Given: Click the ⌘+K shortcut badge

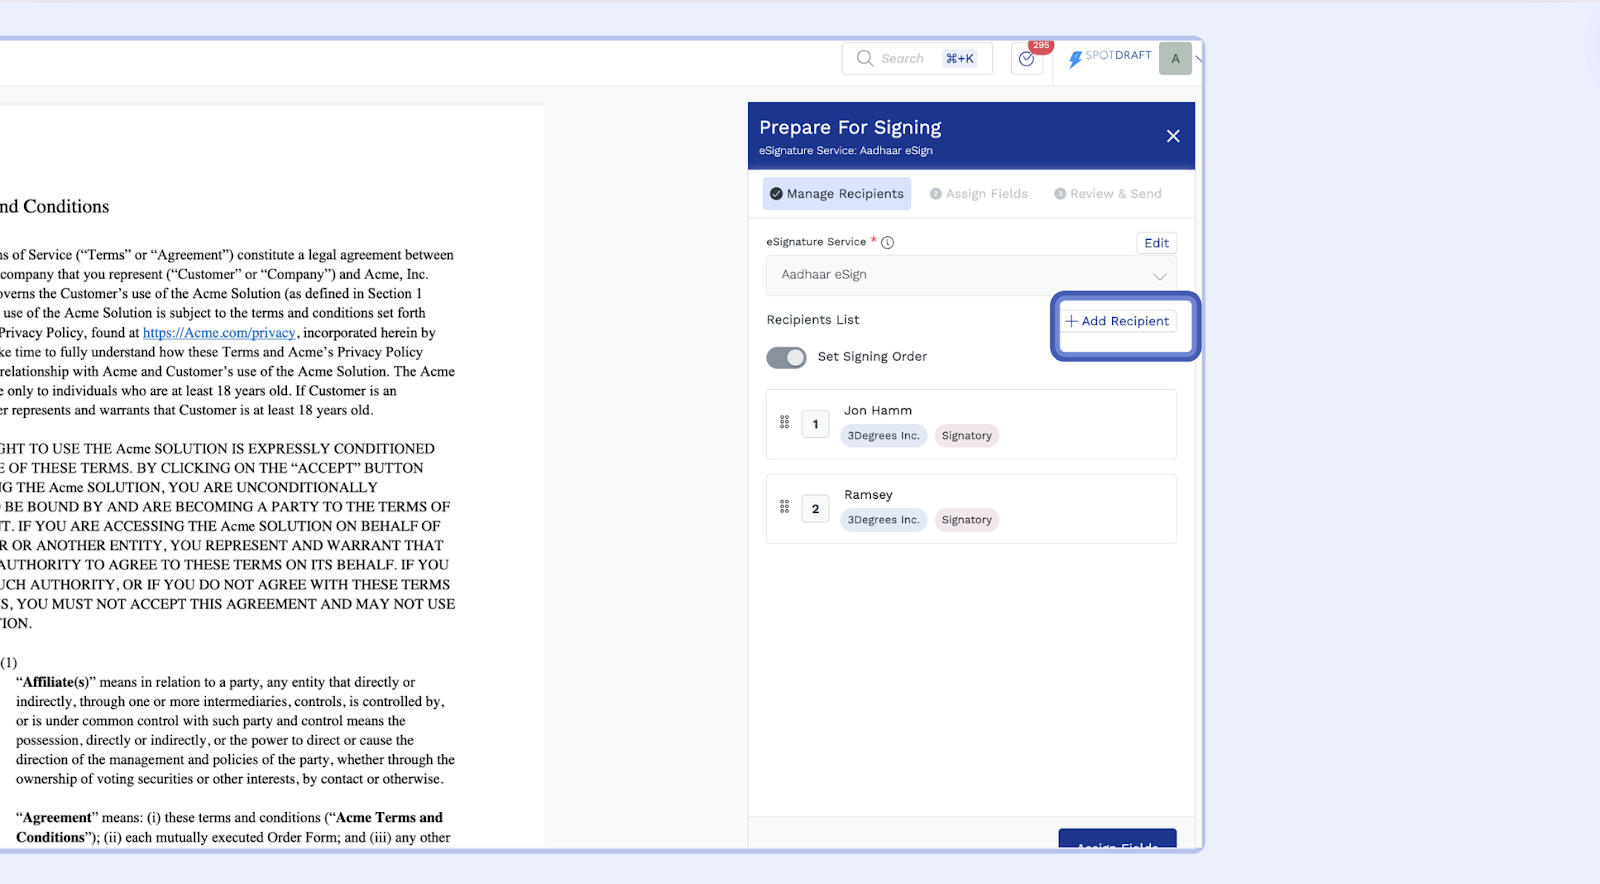Looking at the screenshot, I should pyautogui.click(x=960, y=59).
